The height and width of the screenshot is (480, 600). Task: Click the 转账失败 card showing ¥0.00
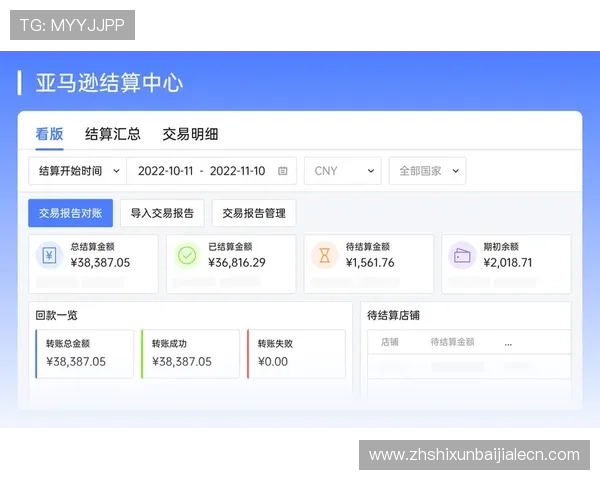pyautogui.click(x=296, y=354)
